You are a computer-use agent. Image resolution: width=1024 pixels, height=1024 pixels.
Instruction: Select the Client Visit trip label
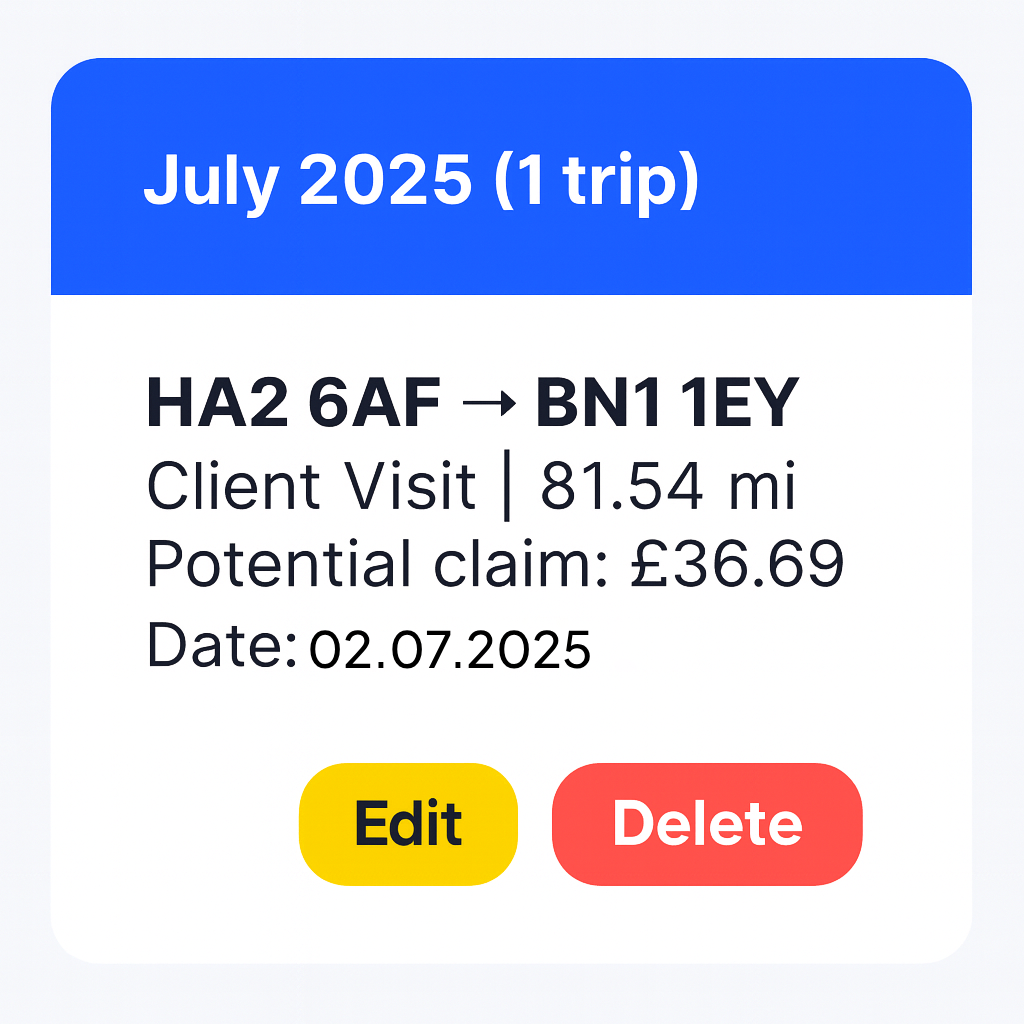click(x=310, y=487)
